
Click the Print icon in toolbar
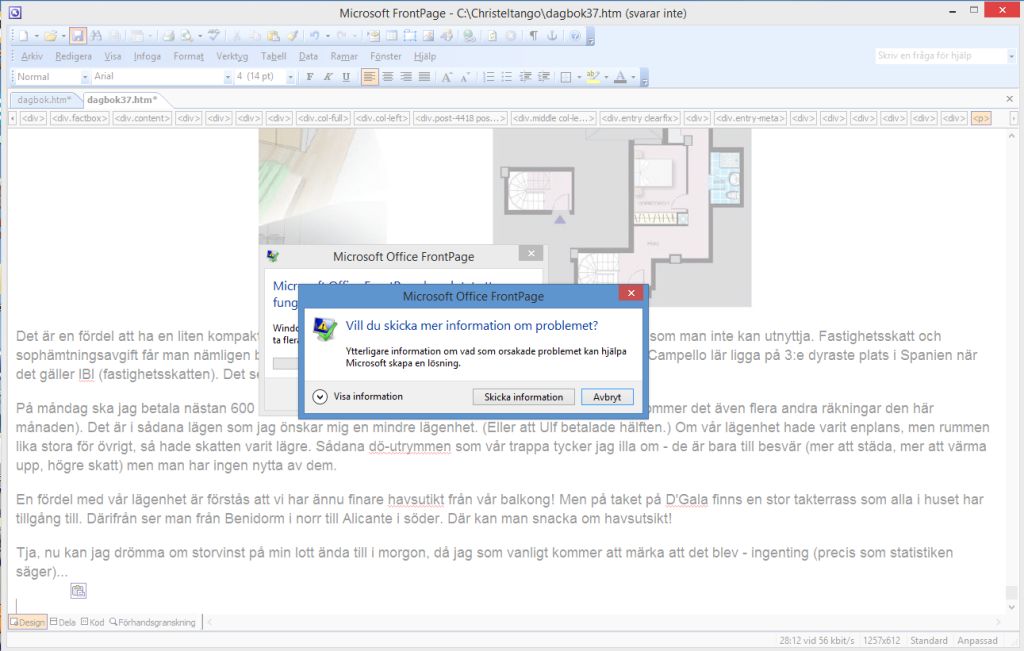168,35
